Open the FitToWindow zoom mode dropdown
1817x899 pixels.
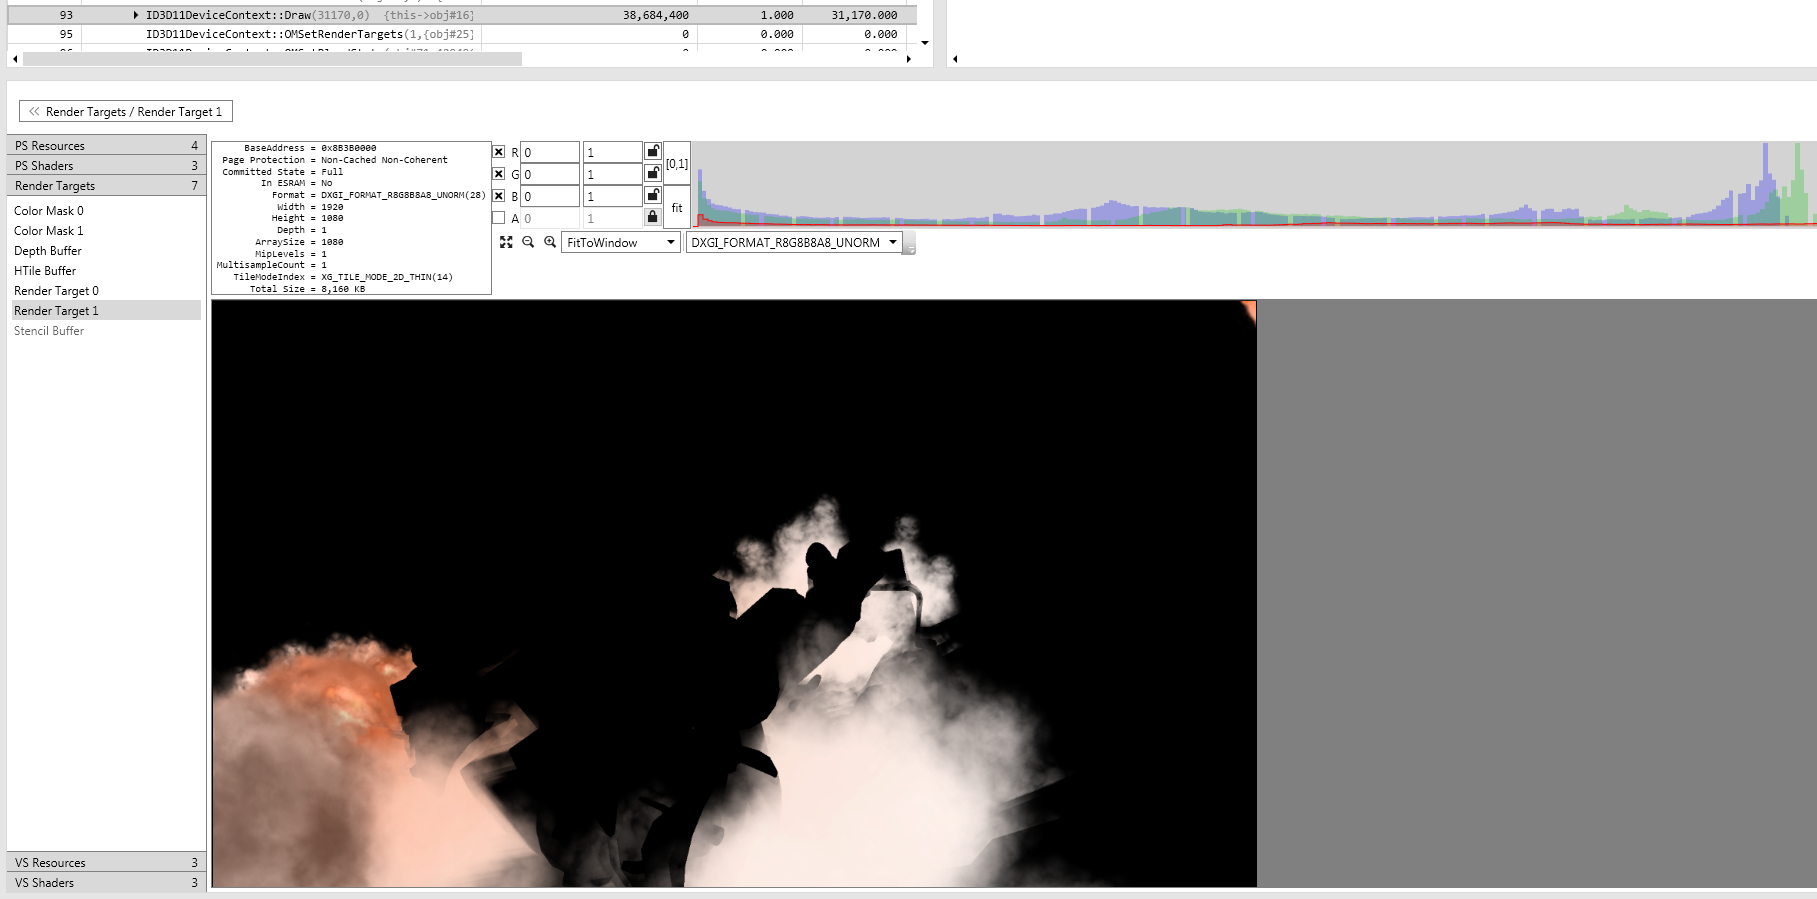(621, 242)
